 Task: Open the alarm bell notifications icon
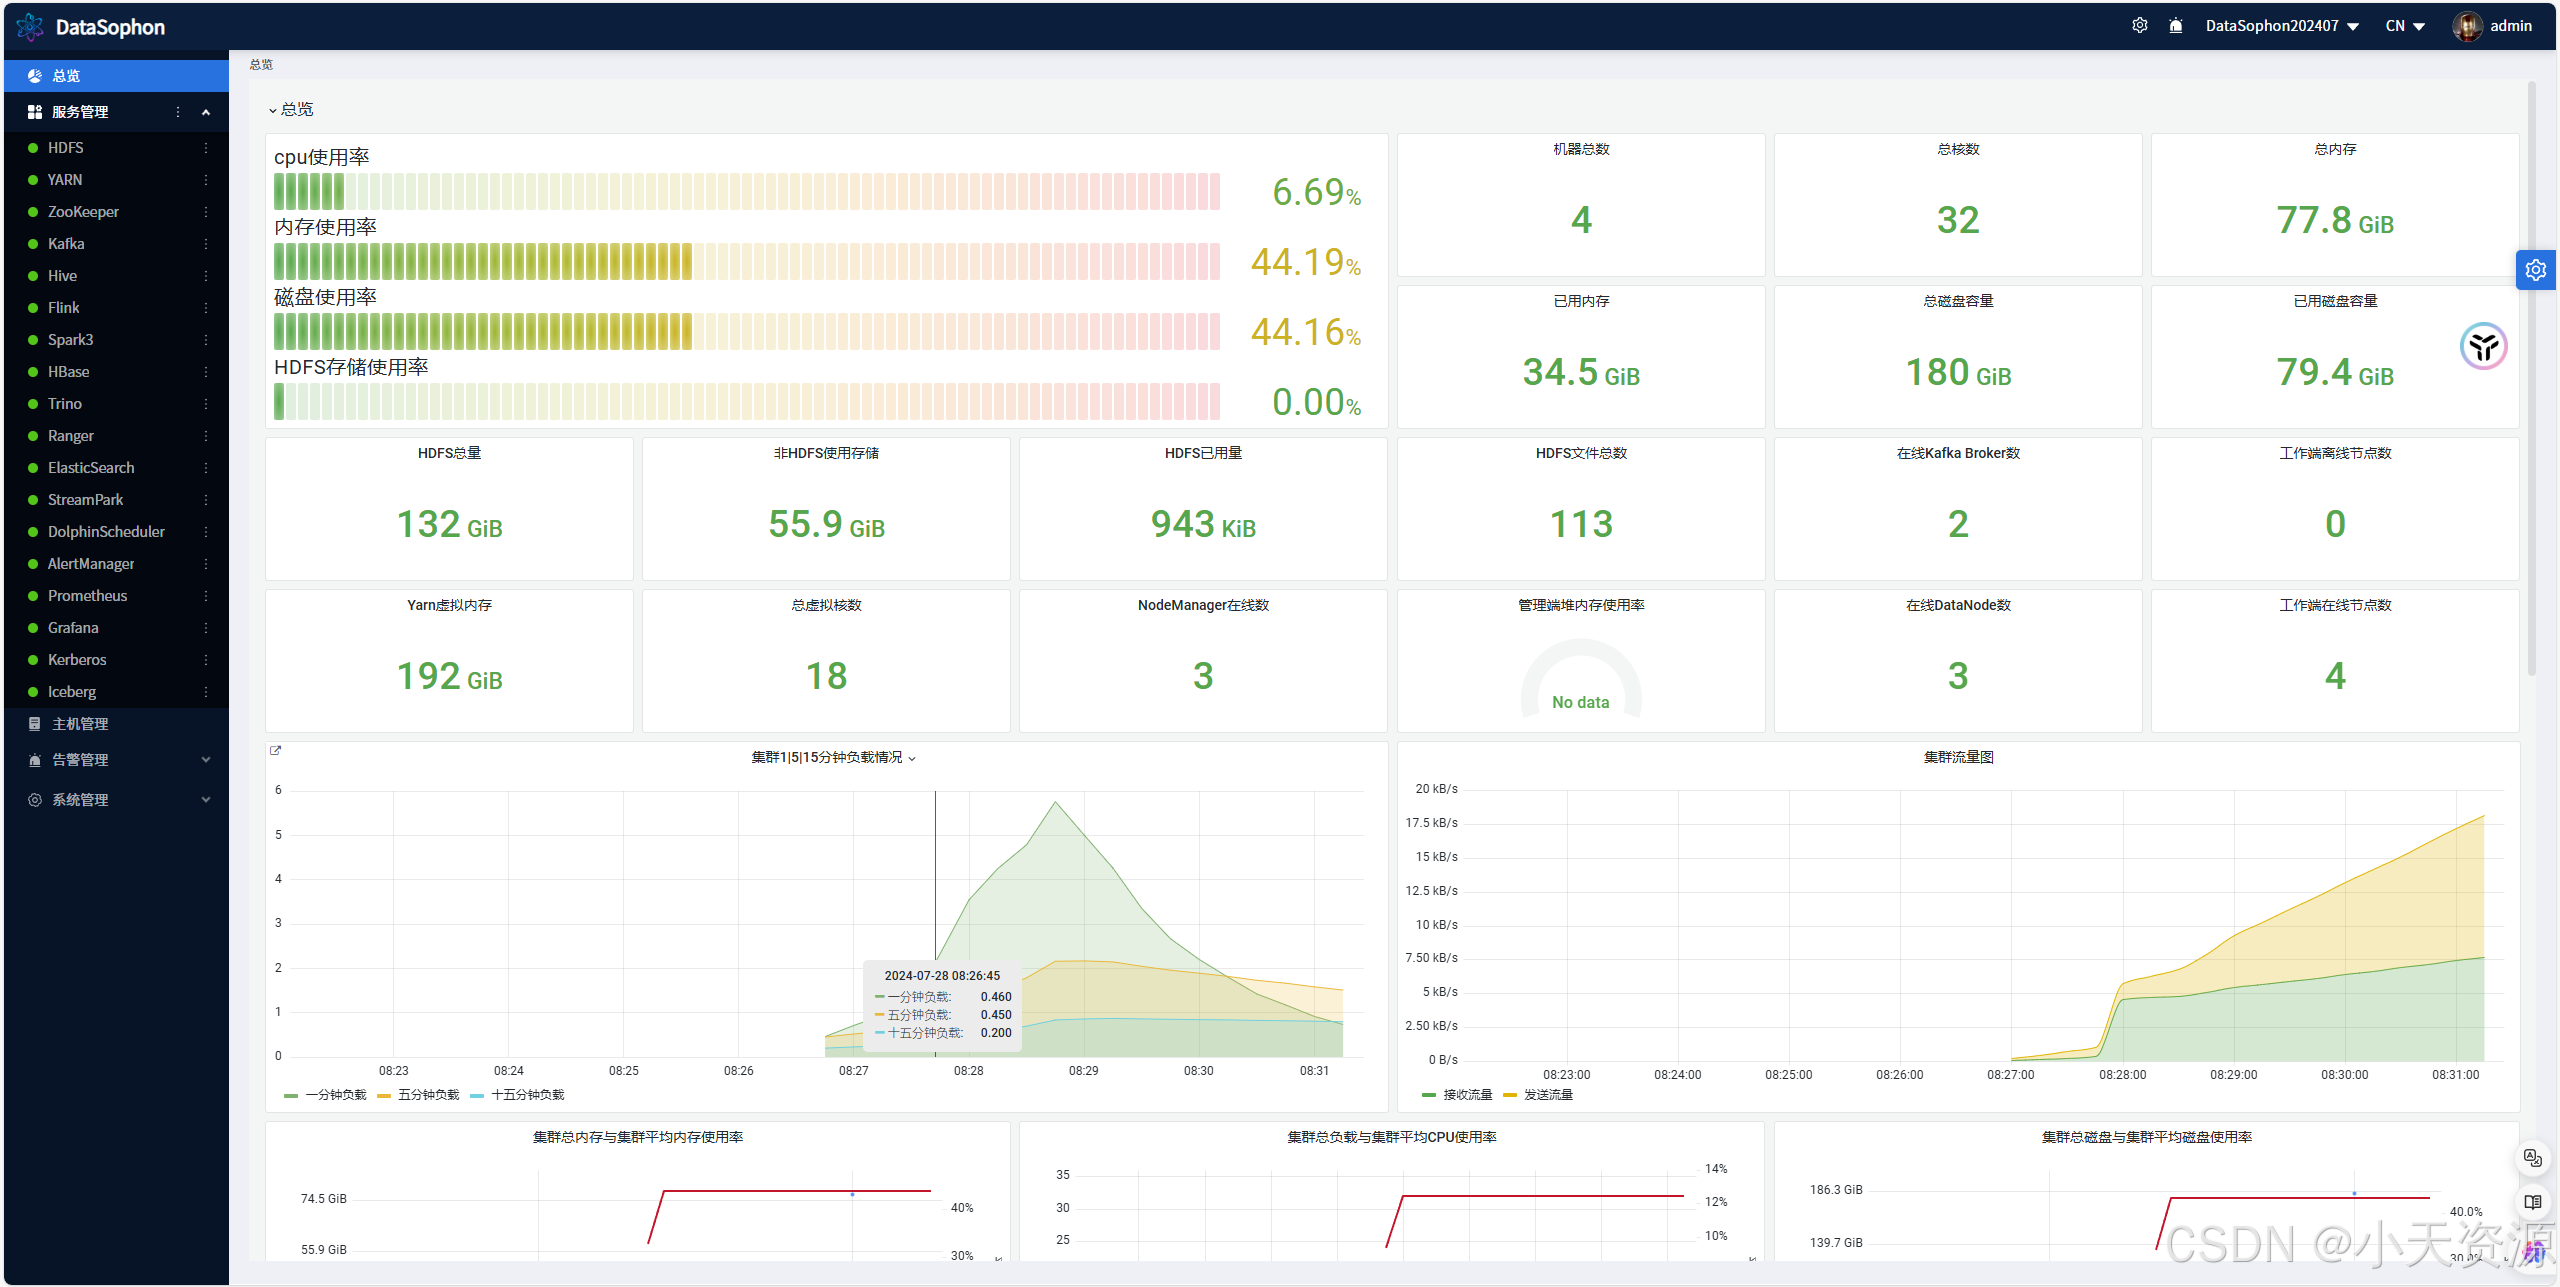pos(2175,26)
